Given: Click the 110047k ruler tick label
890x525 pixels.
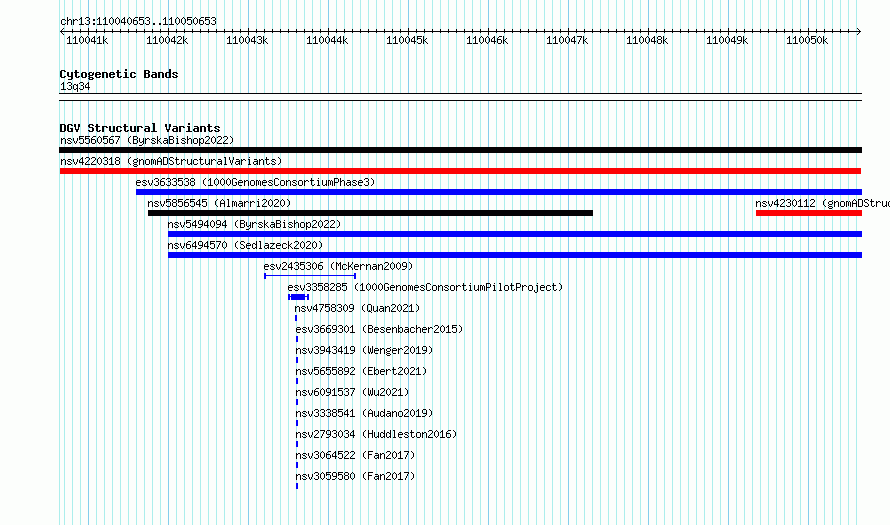Looking at the screenshot, I should [x=567, y=40].
